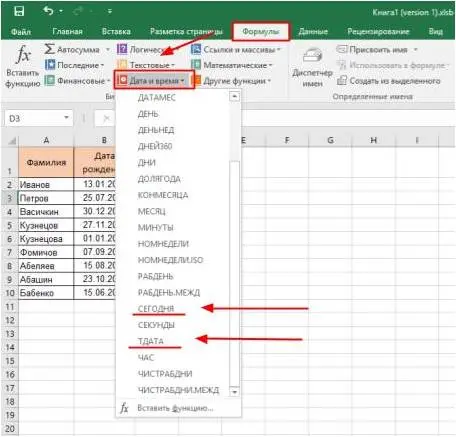Click the Undo arrow icon
This screenshot has width=456, height=437.
pos(48,11)
